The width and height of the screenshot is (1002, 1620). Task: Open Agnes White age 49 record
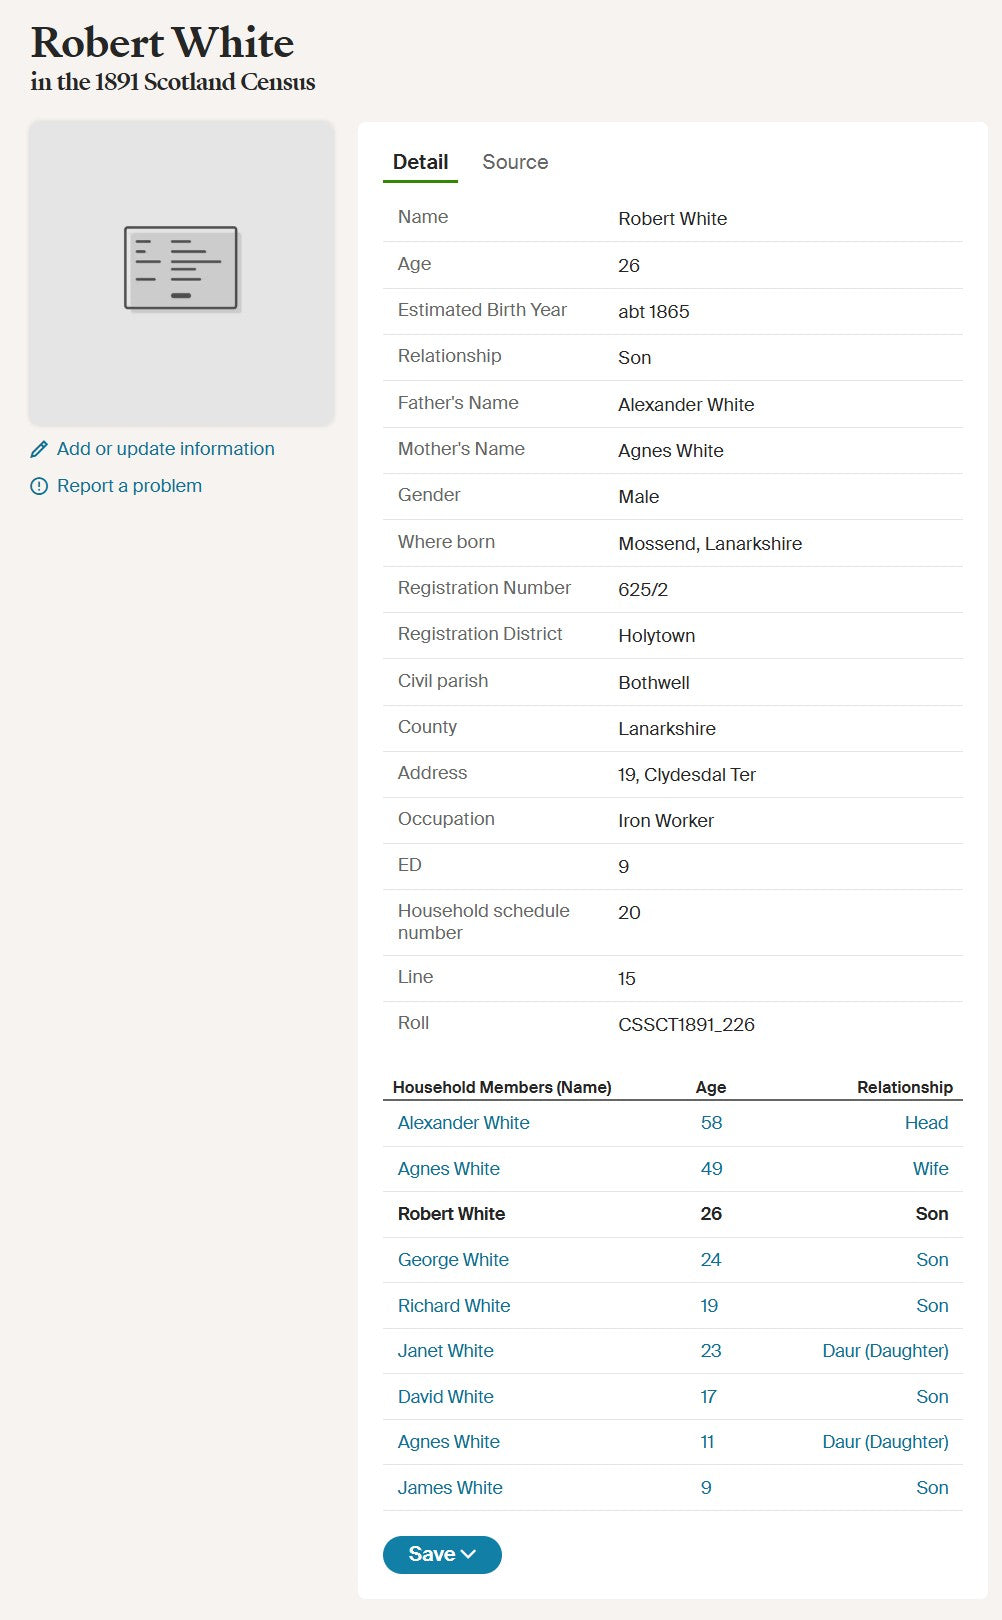[x=449, y=1168]
